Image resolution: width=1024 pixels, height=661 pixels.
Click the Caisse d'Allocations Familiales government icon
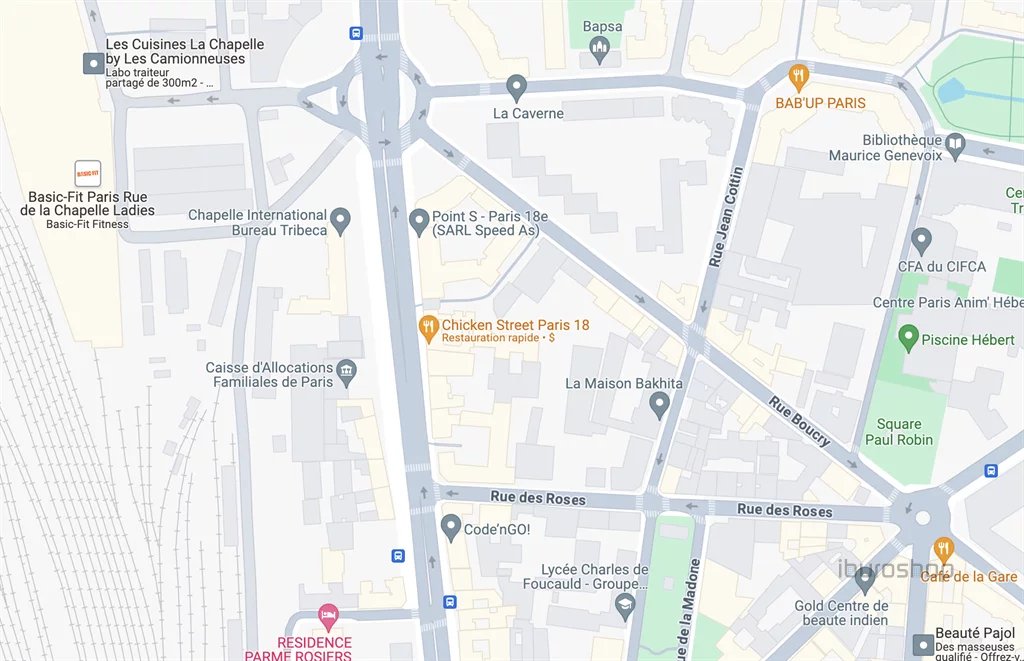(x=346, y=373)
